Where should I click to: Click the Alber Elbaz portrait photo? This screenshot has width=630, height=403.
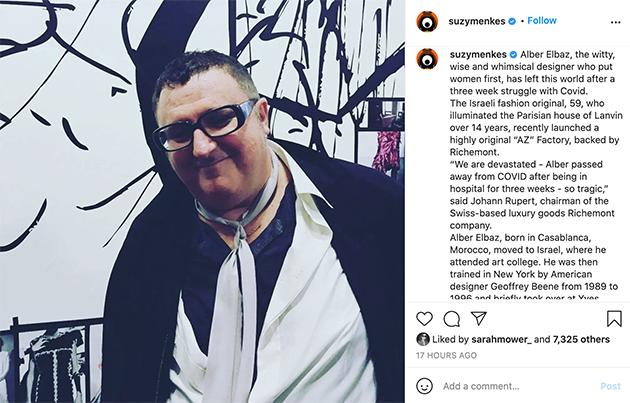202,201
